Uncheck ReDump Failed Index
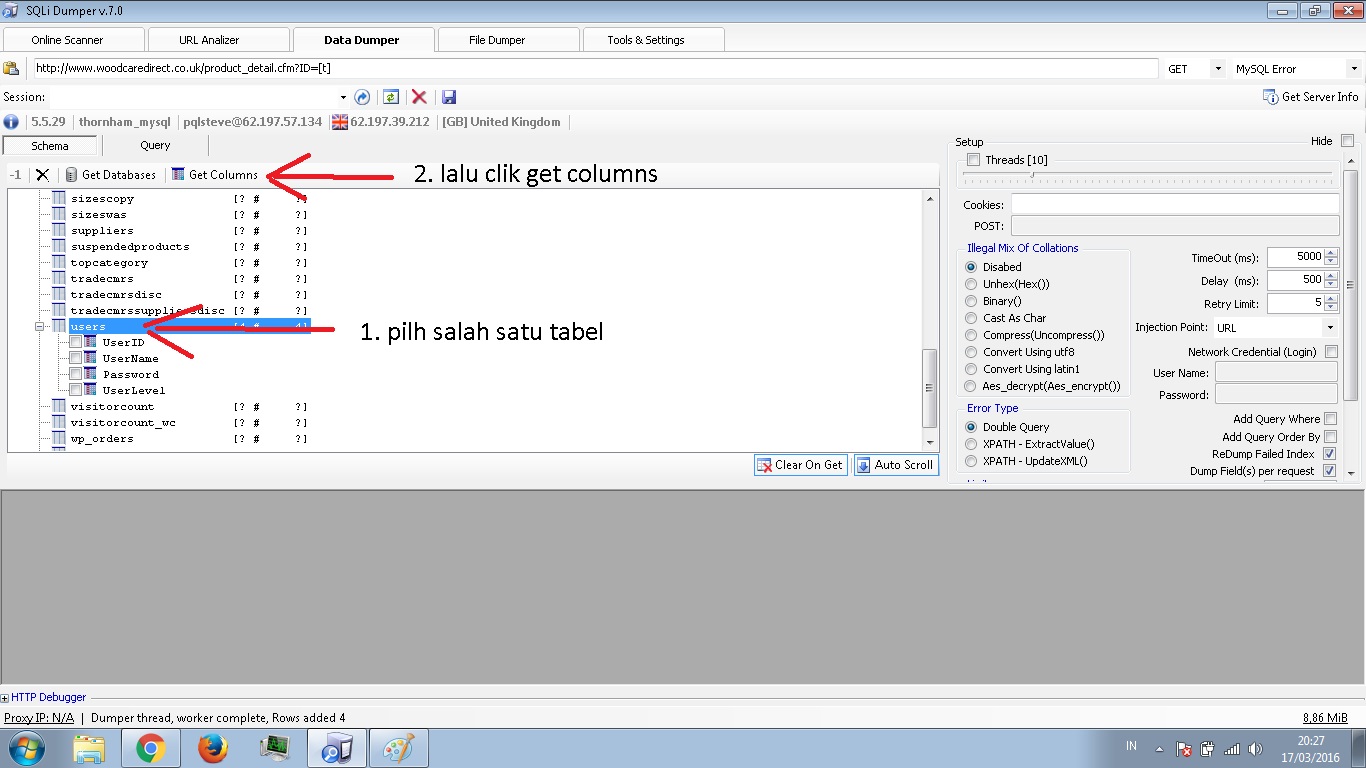 pos(1330,454)
